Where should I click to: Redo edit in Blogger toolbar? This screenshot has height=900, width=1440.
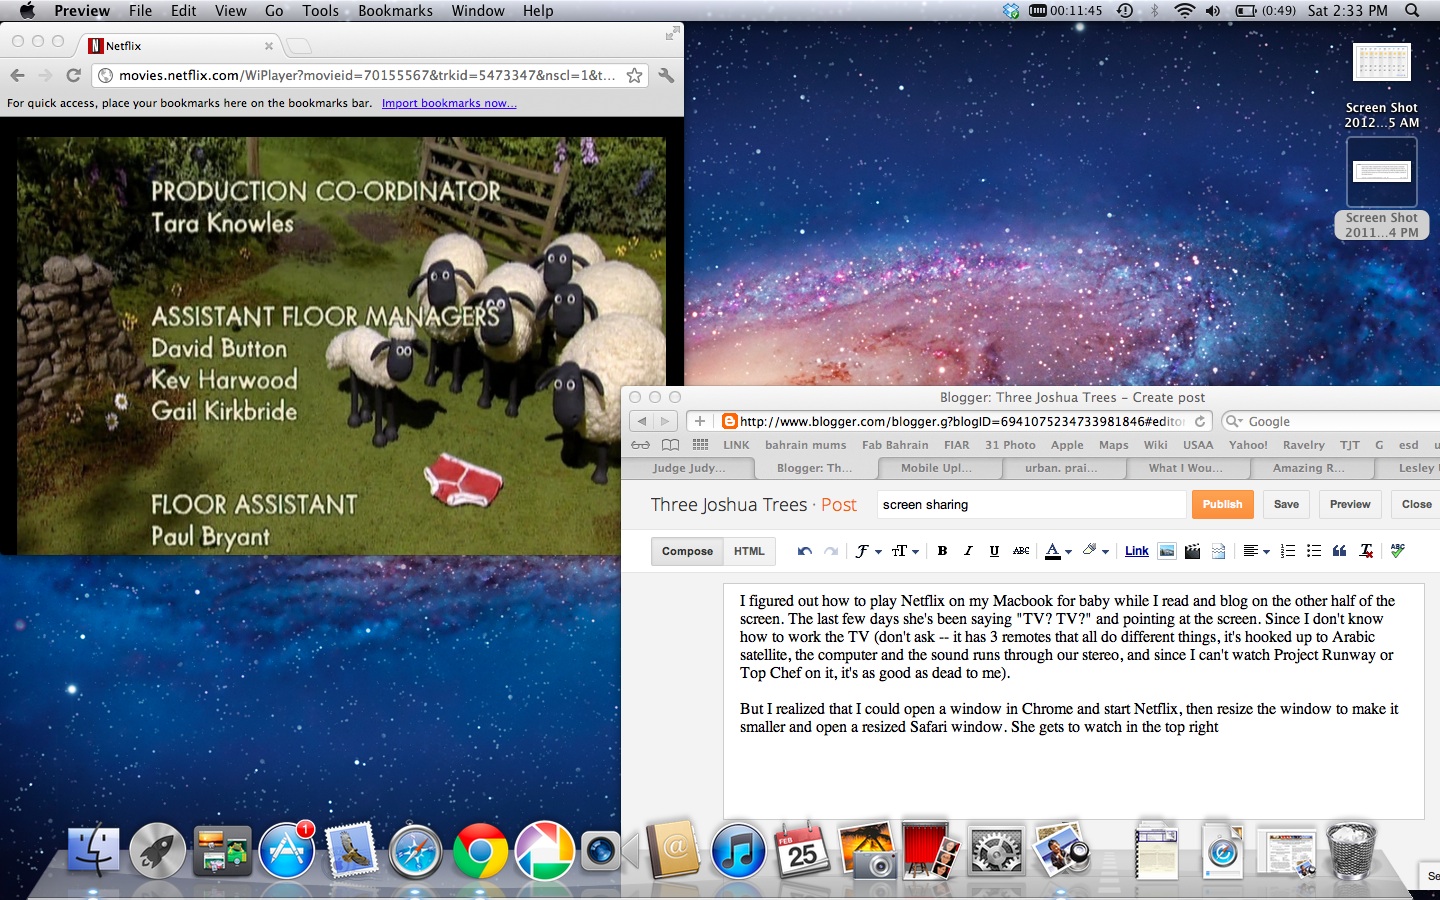pyautogui.click(x=831, y=551)
